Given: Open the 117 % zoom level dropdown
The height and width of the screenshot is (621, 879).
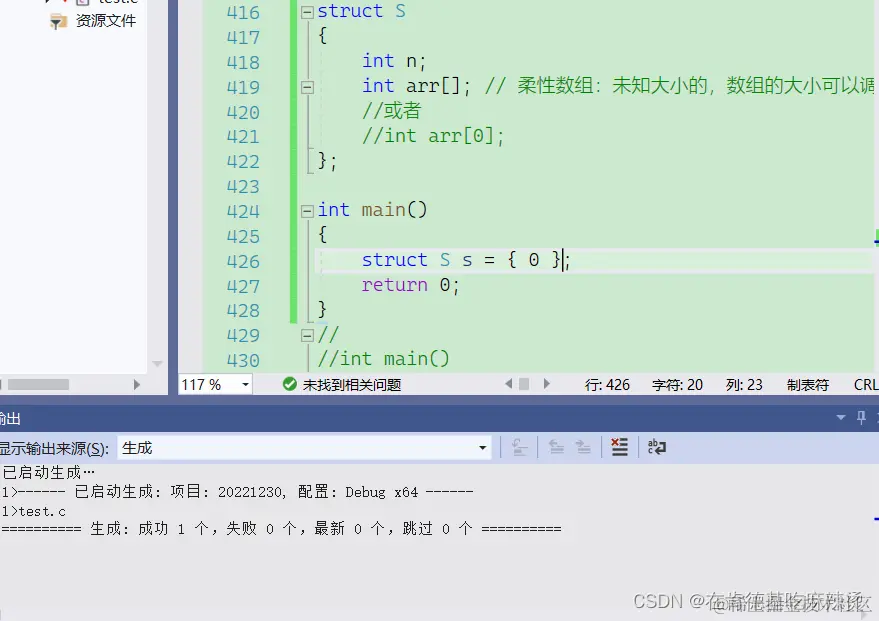Looking at the screenshot, I should click(x=245, y=384).
